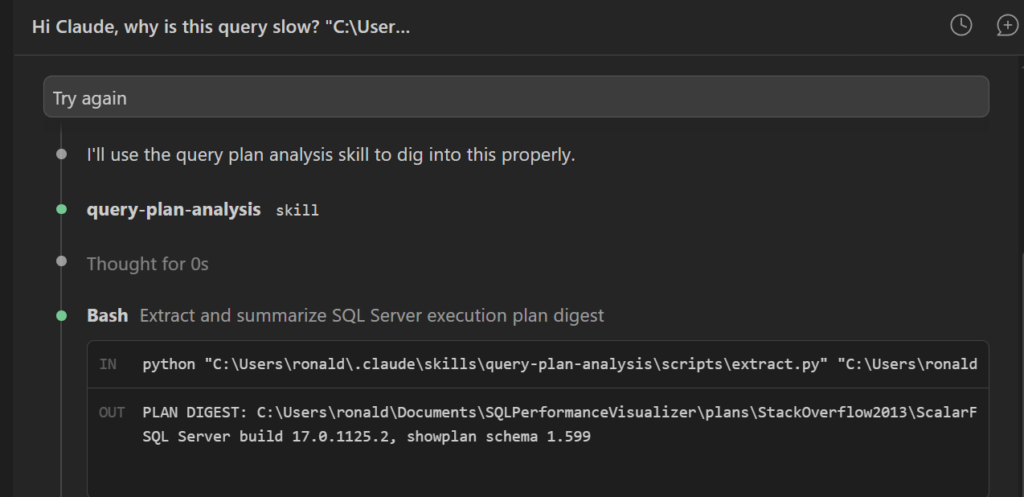Start a new chat with plus bubble icon
Image resolution: width=1024 pixels, height=497 pixels.
(1007, 25)
